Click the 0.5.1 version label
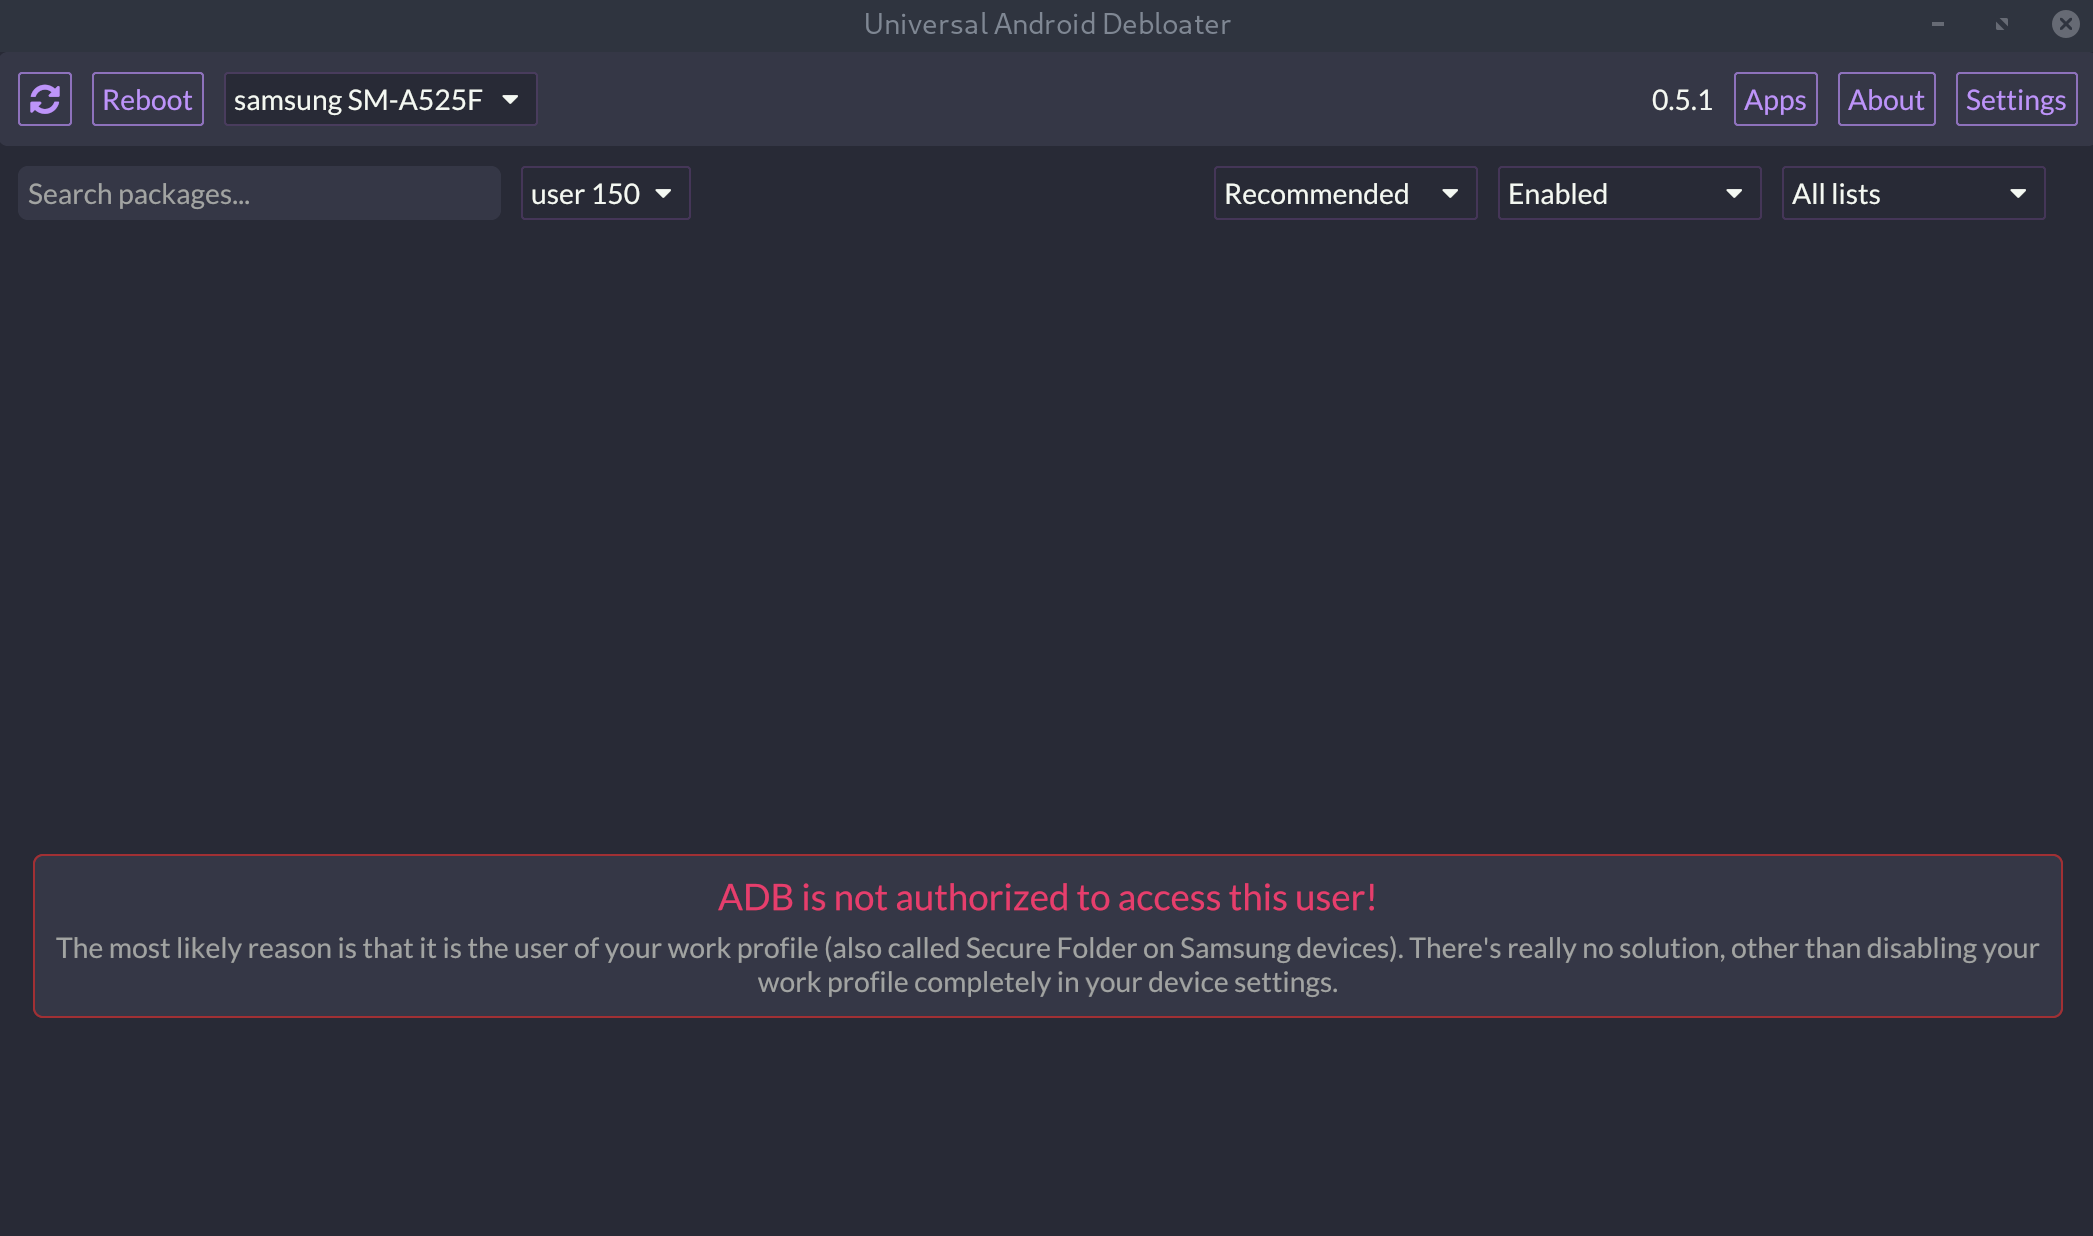 coord(1681,99)
